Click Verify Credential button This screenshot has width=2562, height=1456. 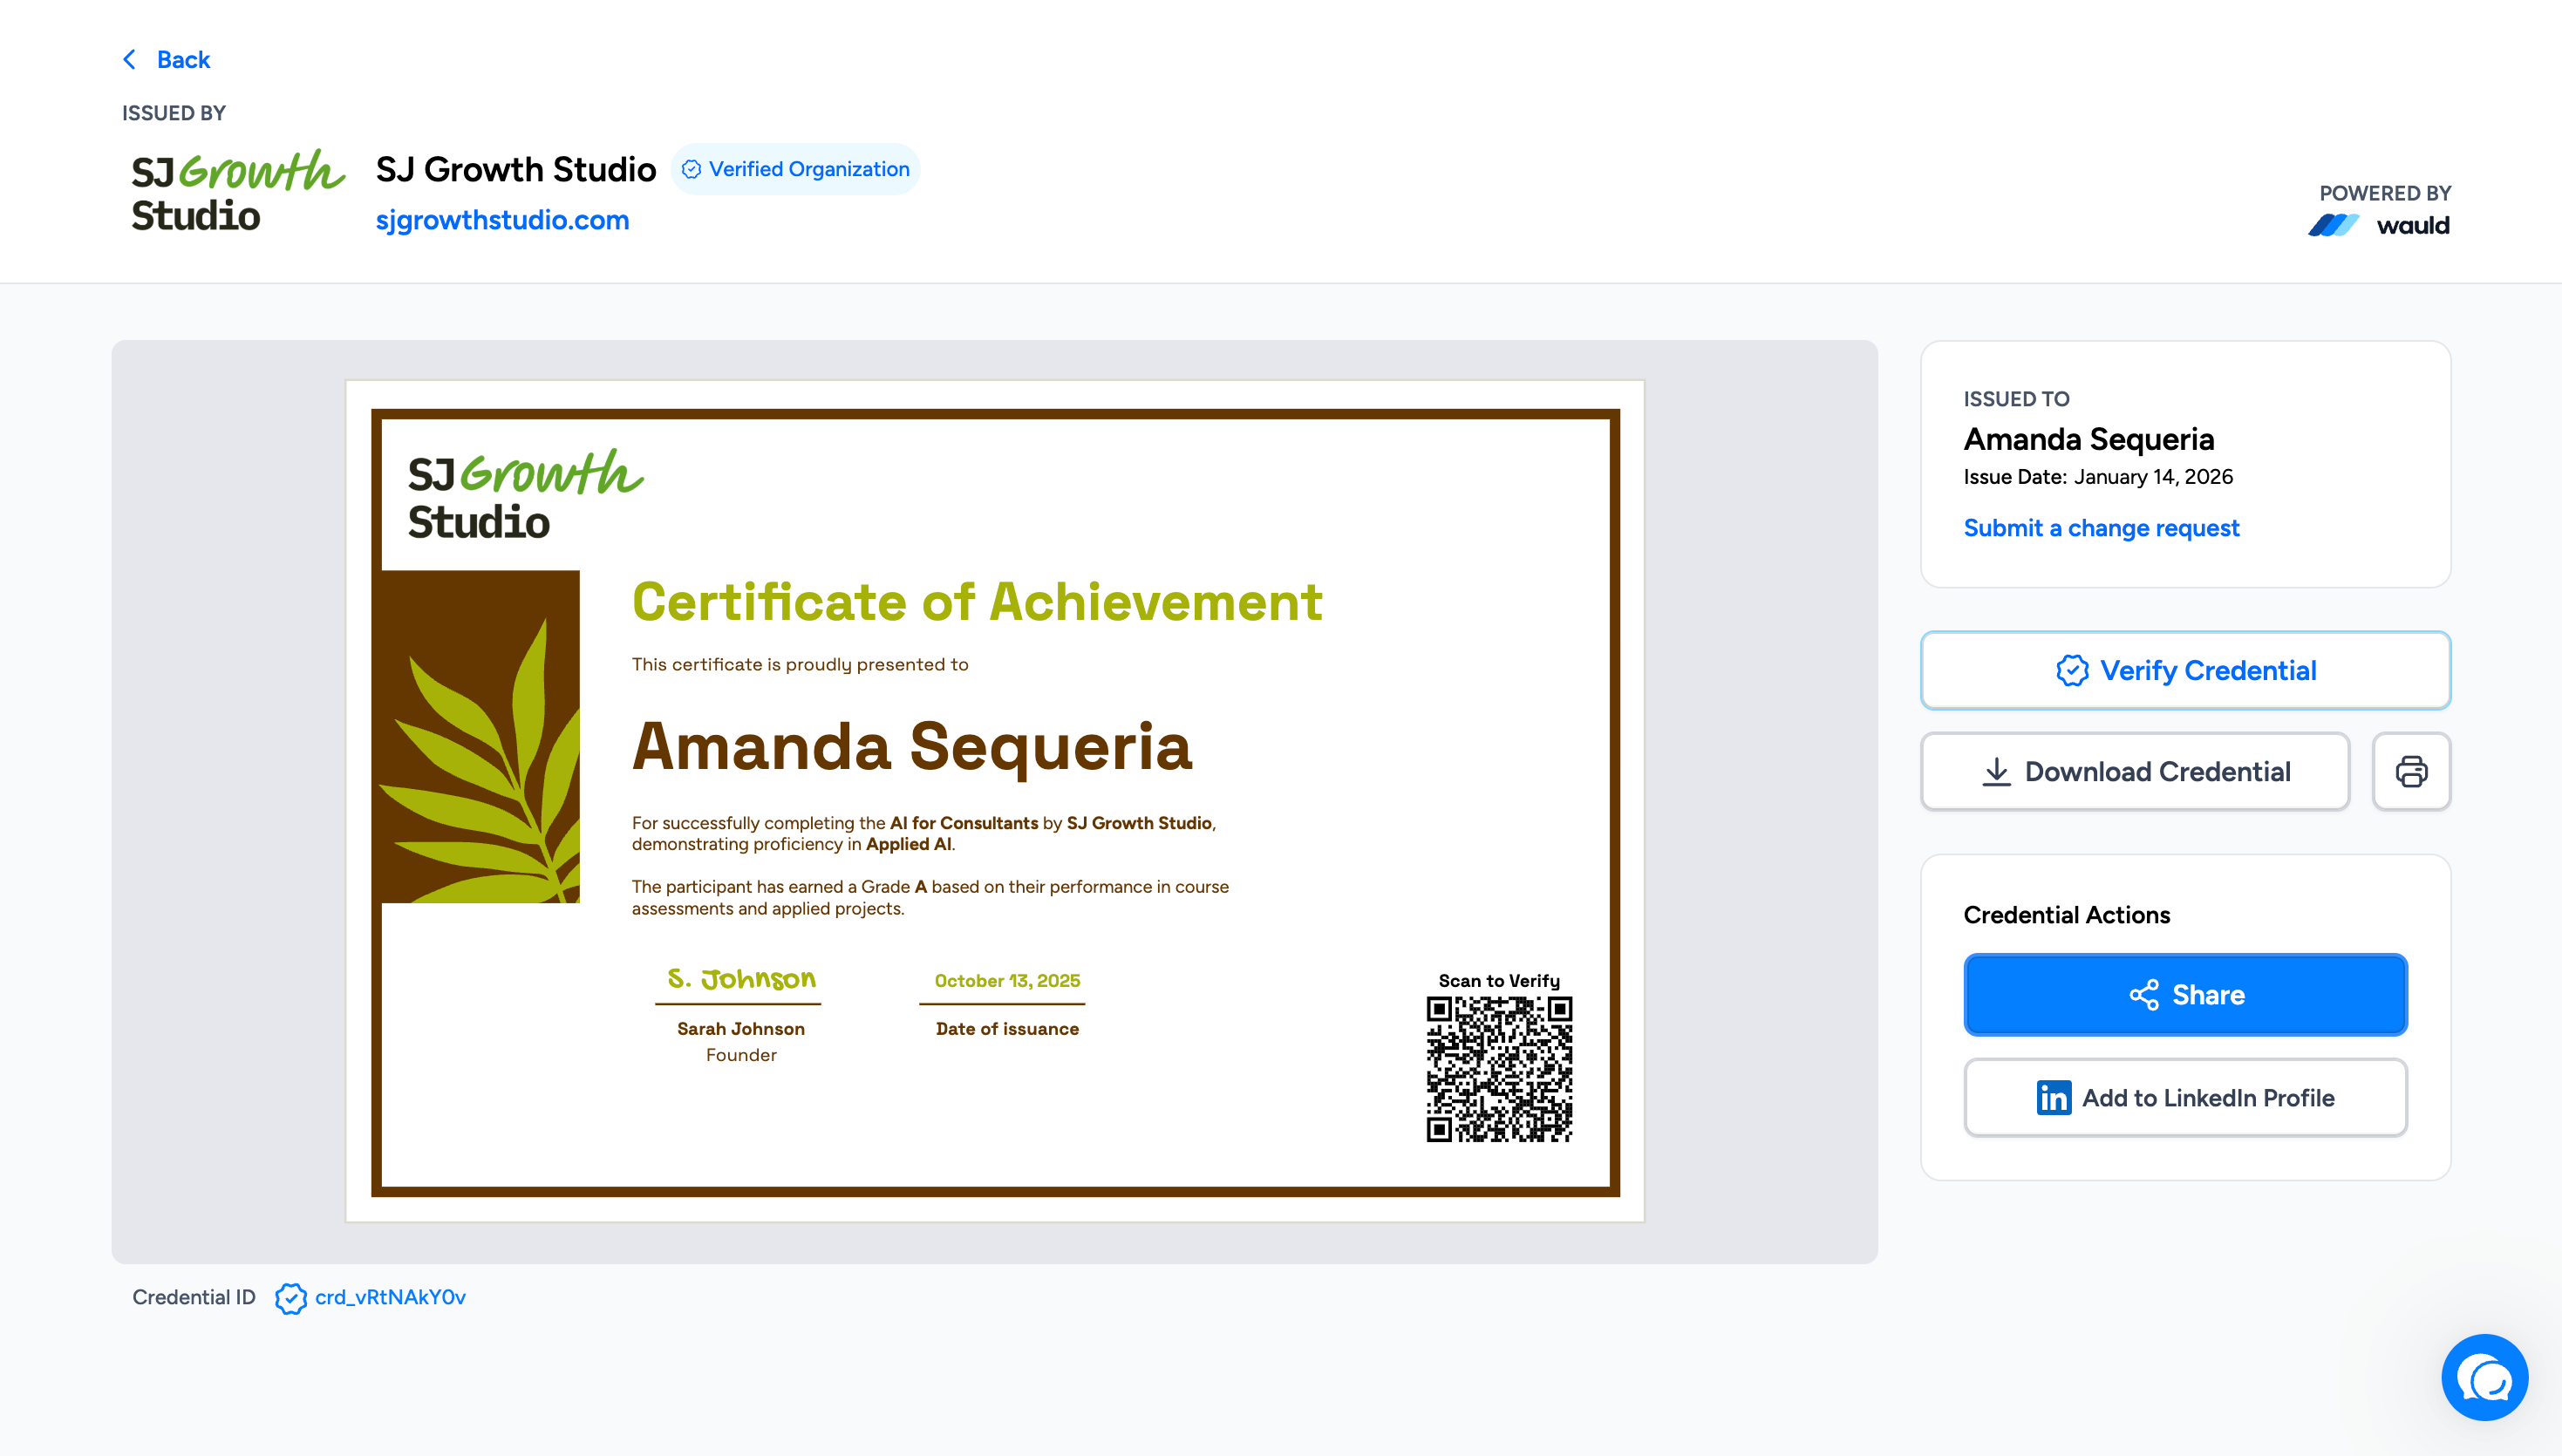coord(2185,670)
